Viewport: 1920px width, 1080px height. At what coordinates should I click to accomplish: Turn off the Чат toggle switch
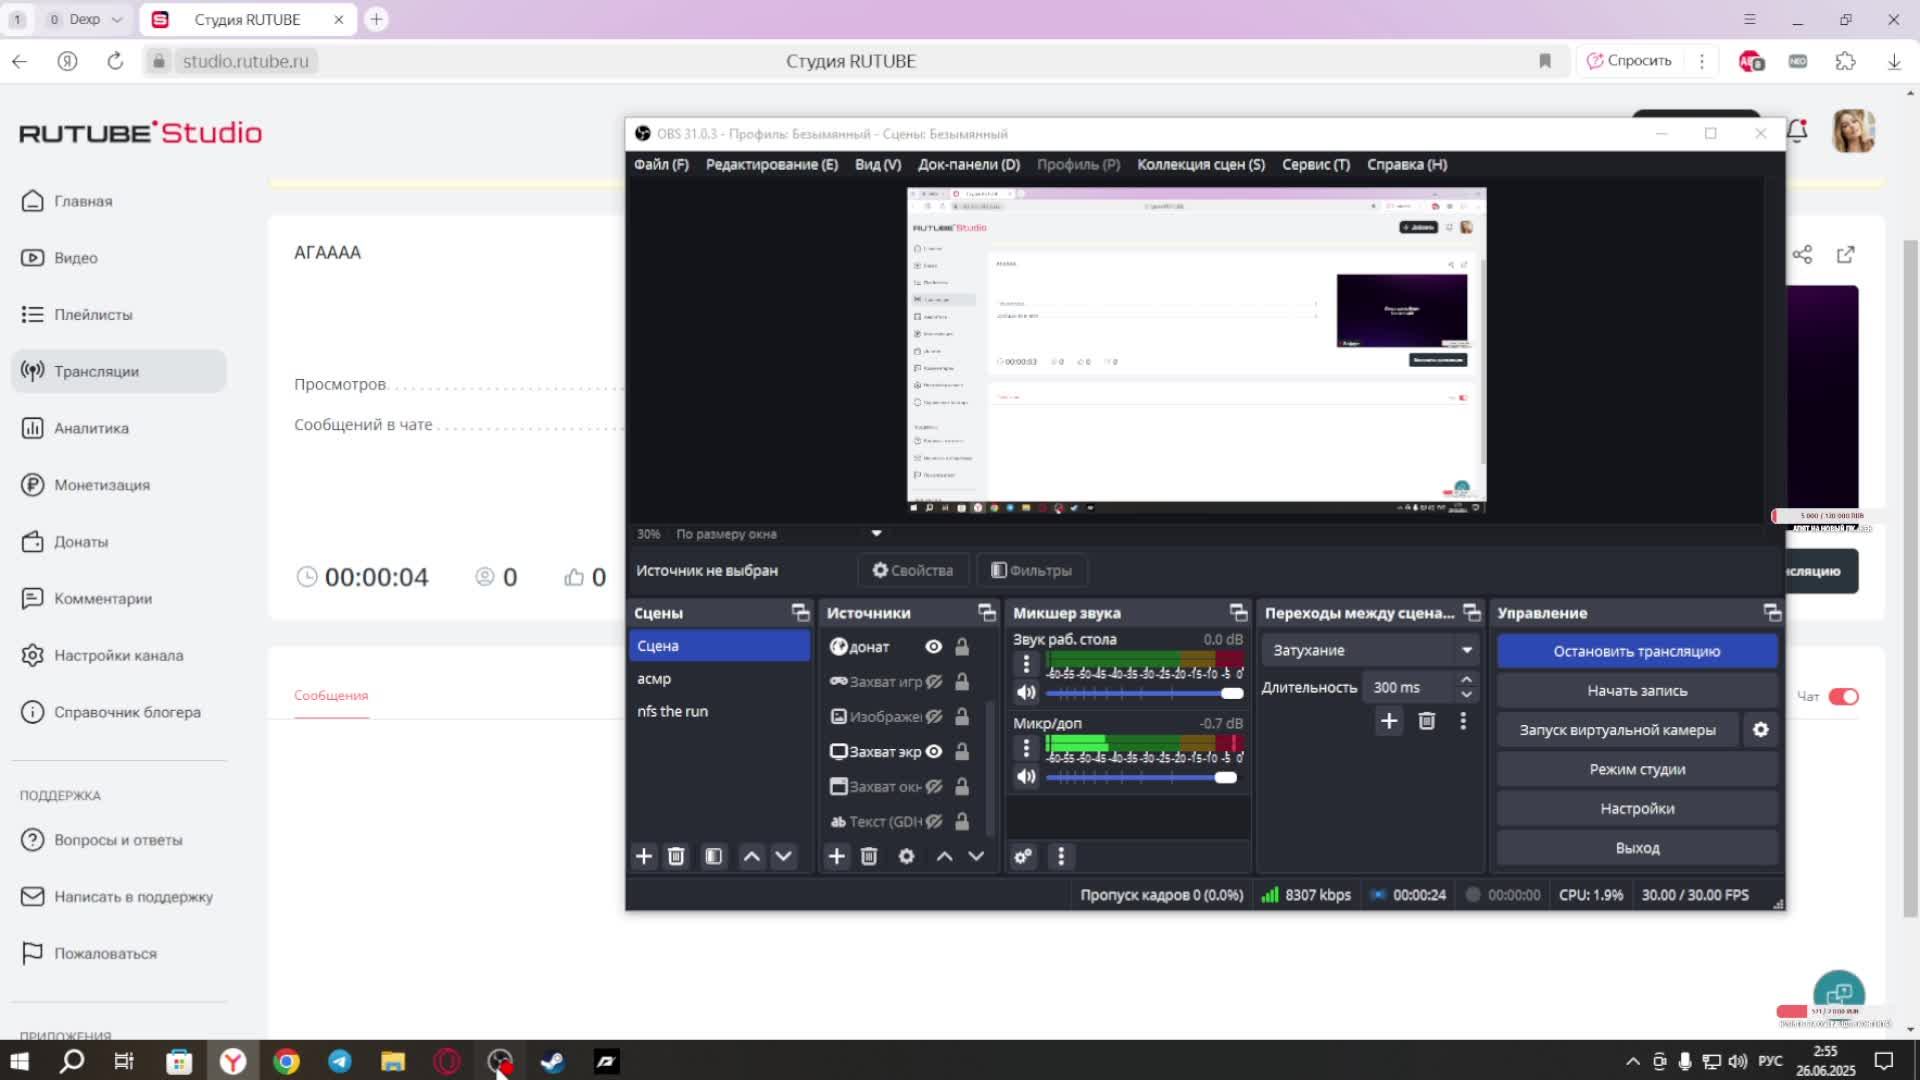[x=1843, y=696]
